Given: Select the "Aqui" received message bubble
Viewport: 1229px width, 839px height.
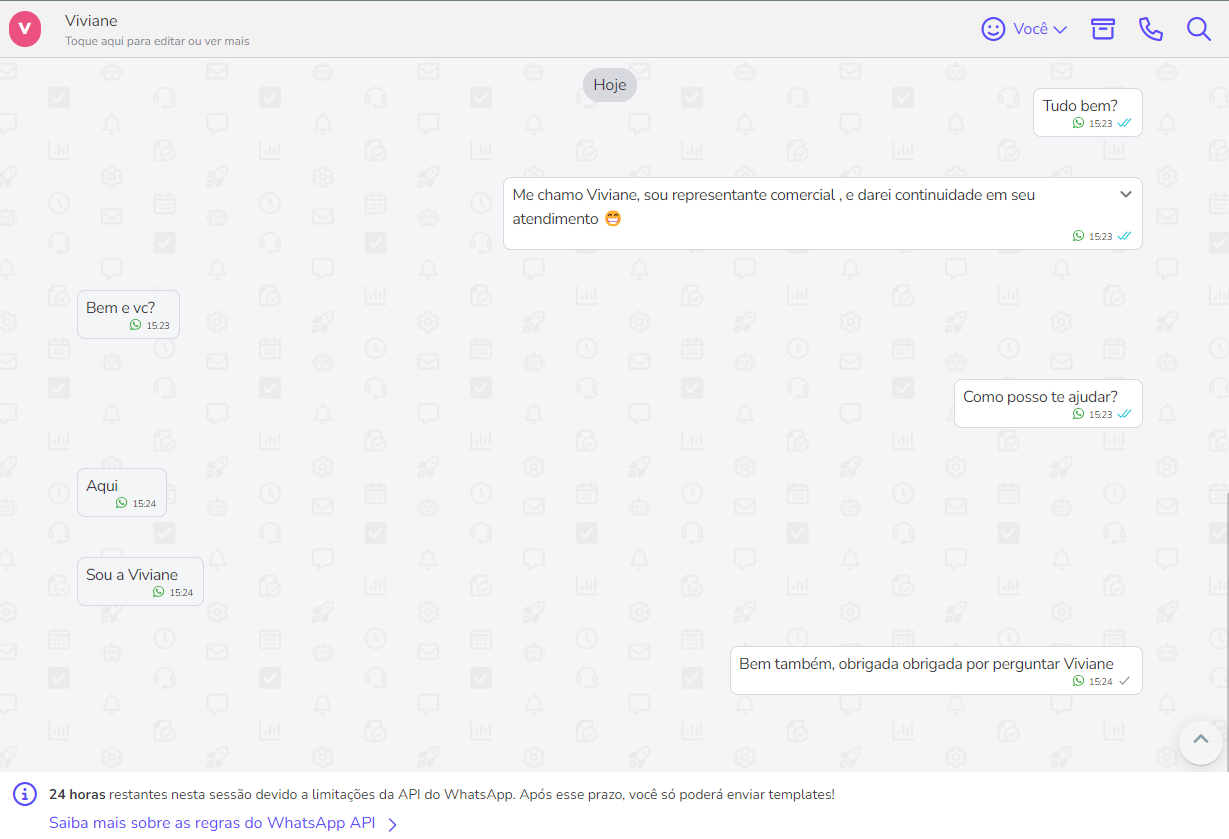Looking at the screenshot, I should point(121,492).
